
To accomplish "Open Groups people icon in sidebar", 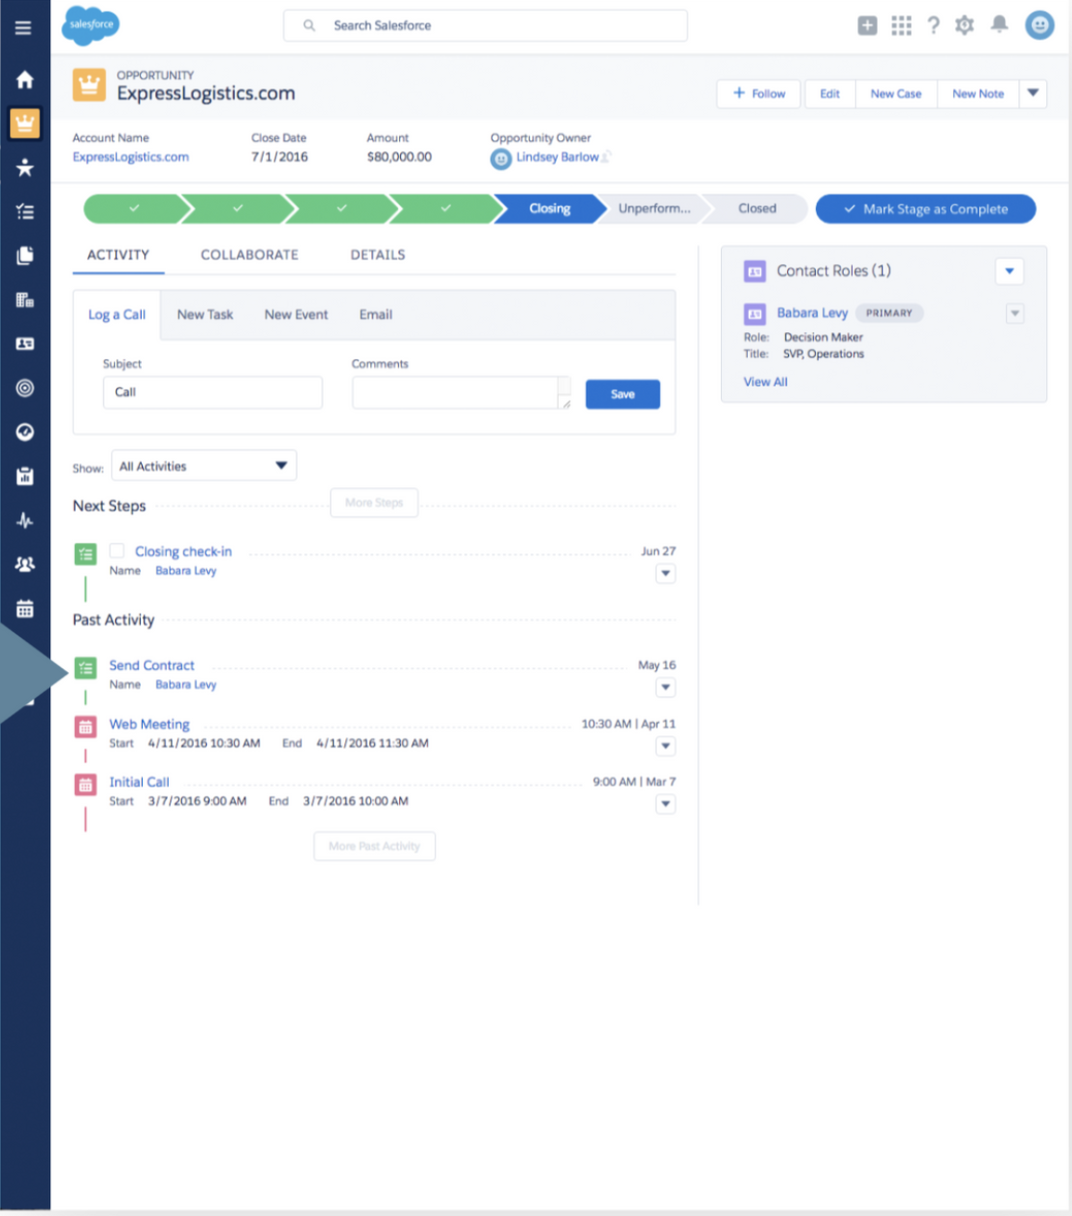I will click(25, 564).
